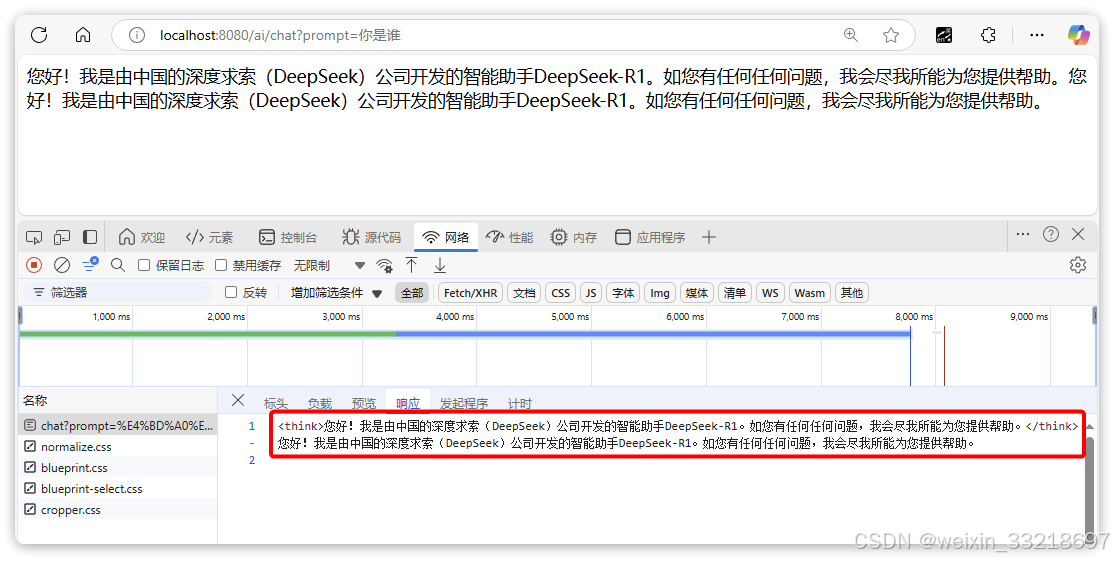
Task: Go to the browser home page
Action: pyautogui.click(x=83, y=35)
